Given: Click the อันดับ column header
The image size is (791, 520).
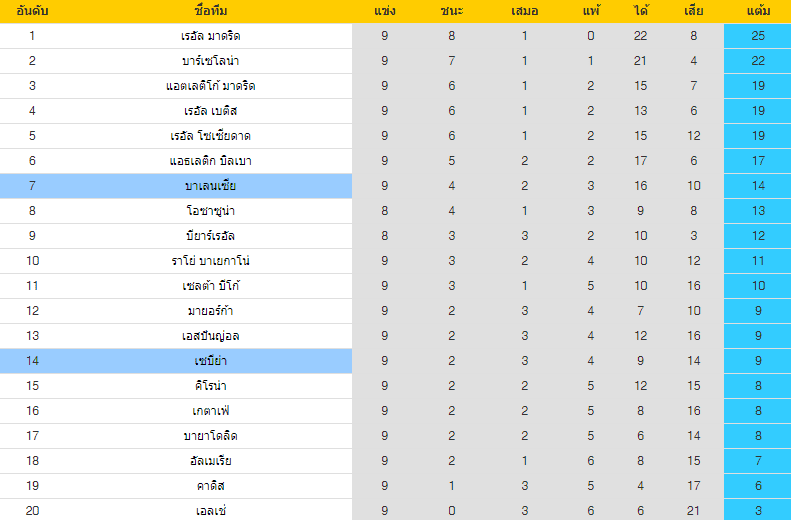Looking at the screenshot, I should click(x=32, y=11).
